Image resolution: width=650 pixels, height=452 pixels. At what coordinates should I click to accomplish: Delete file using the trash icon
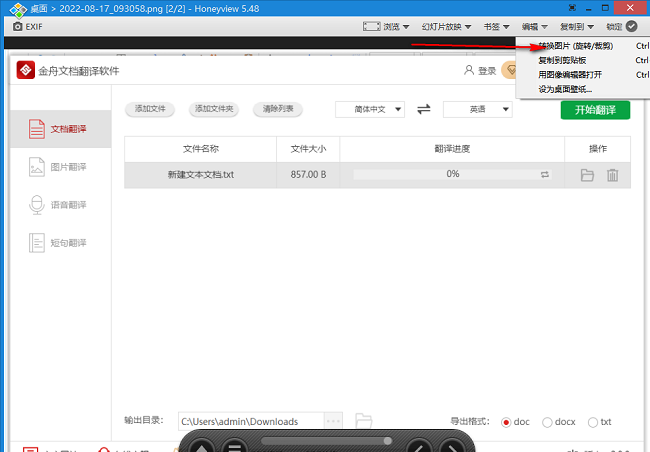click(612, 175)
